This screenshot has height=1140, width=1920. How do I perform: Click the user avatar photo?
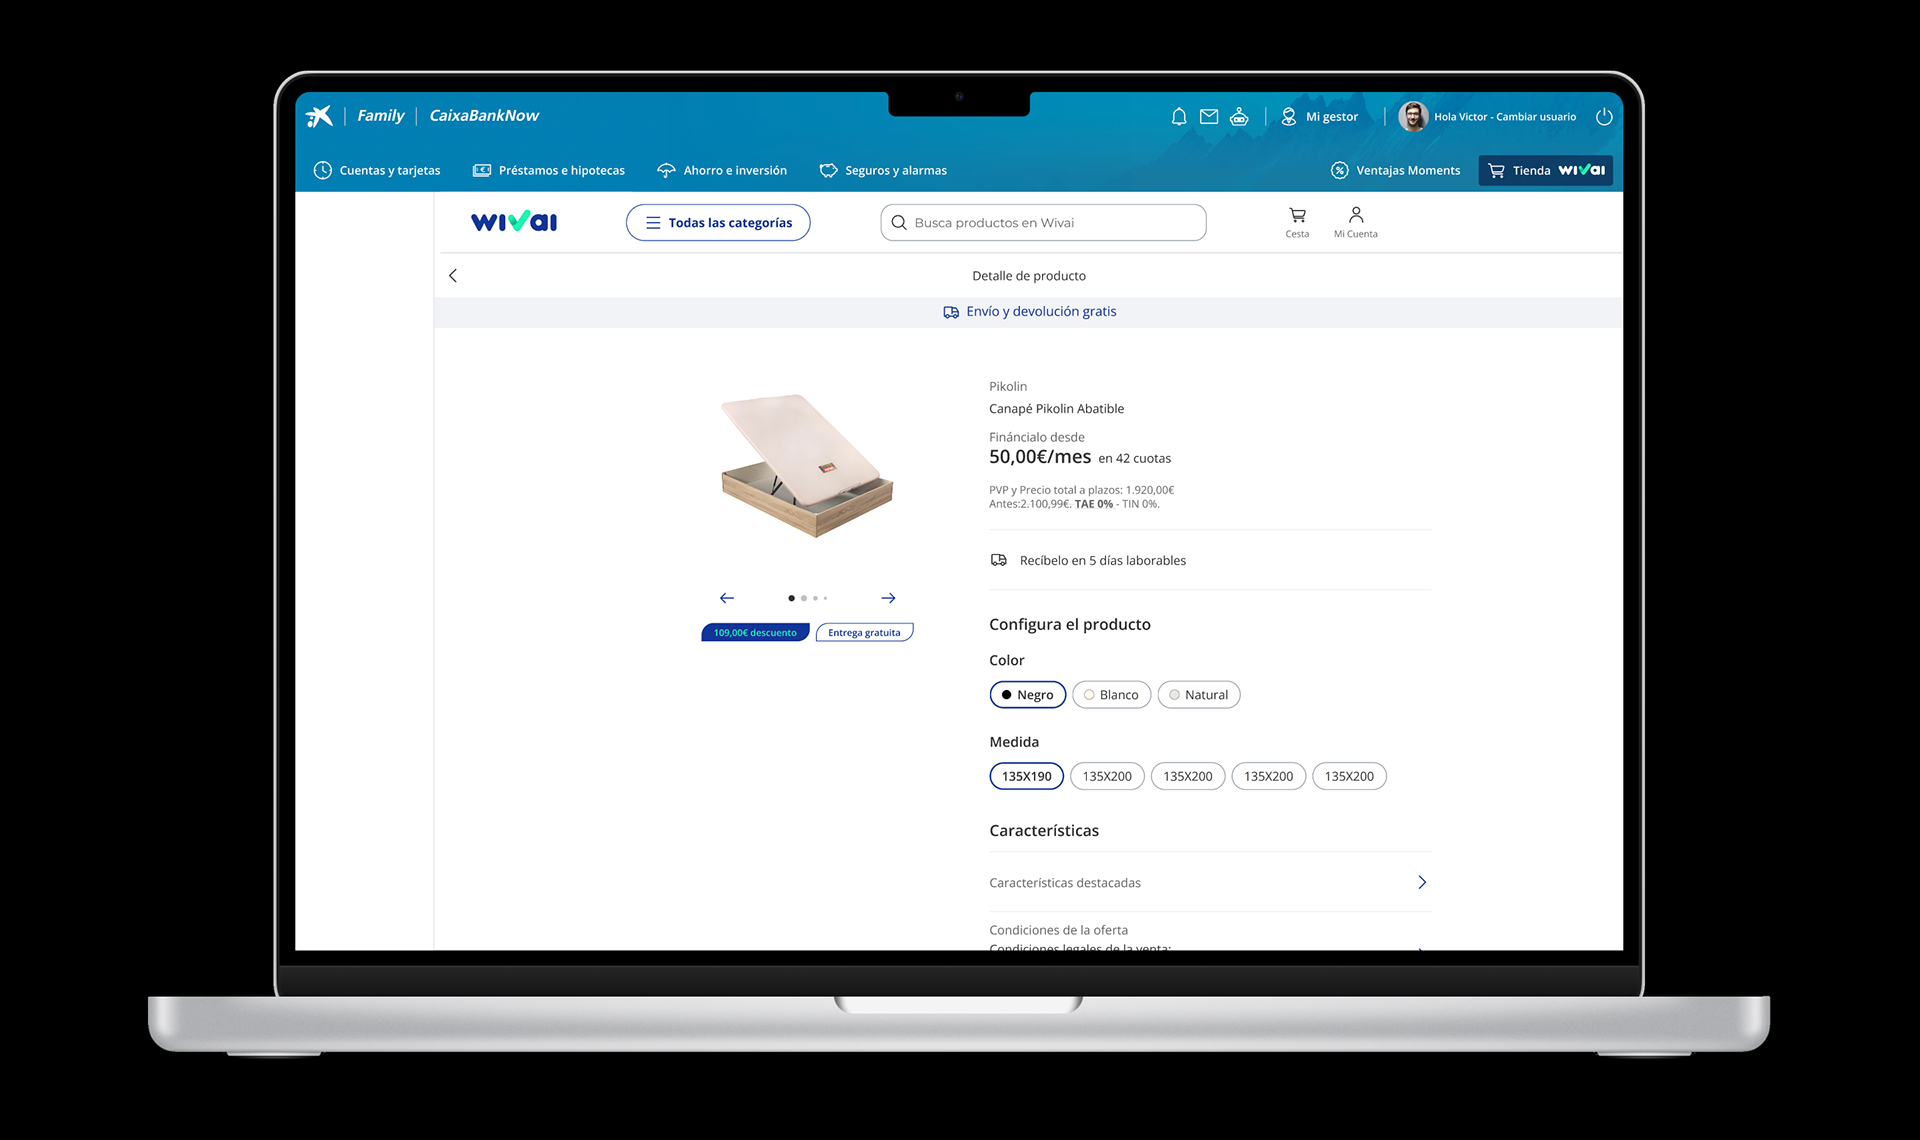[1412, 117]
